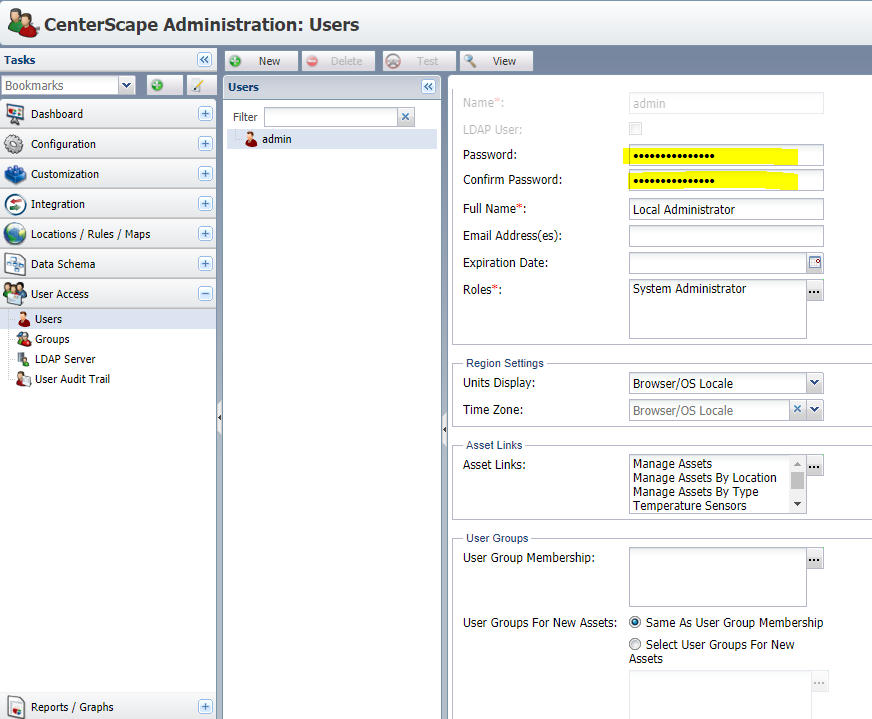Click the Delete toolbar button
Image resolution: width=872 pixels, height=719 pixels.
338,61
